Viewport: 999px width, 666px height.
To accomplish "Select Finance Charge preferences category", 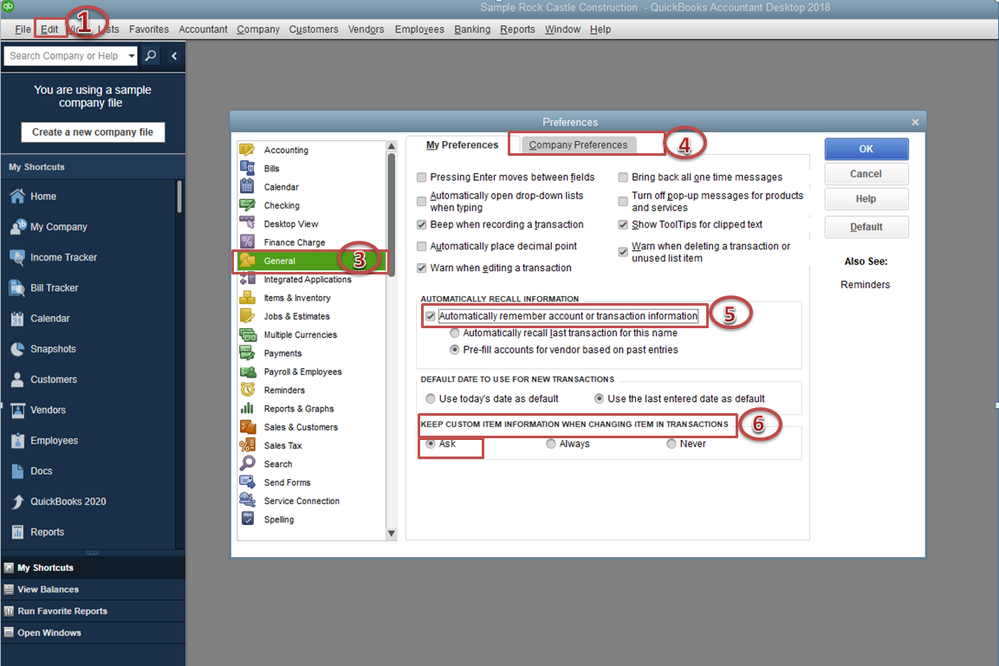I will [294, 242].
